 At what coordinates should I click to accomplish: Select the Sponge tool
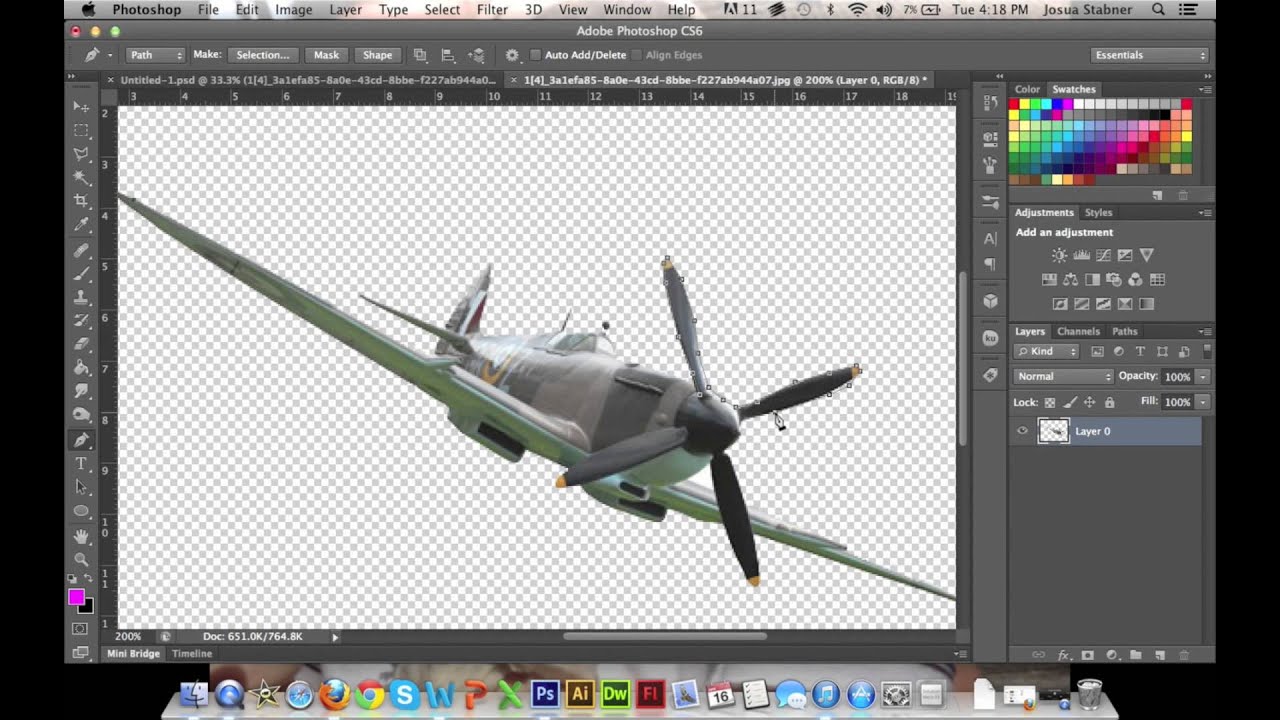(81, 415)
